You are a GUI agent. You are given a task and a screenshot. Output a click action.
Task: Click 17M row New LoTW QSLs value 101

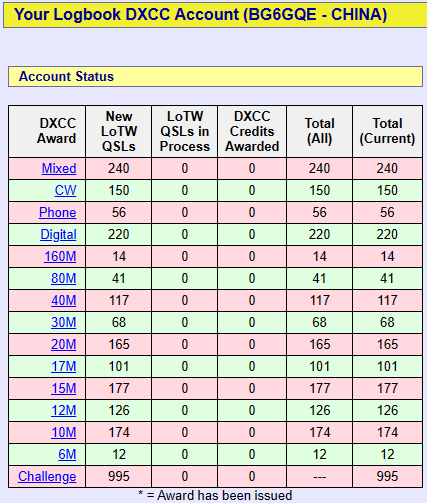click(119, 366)
